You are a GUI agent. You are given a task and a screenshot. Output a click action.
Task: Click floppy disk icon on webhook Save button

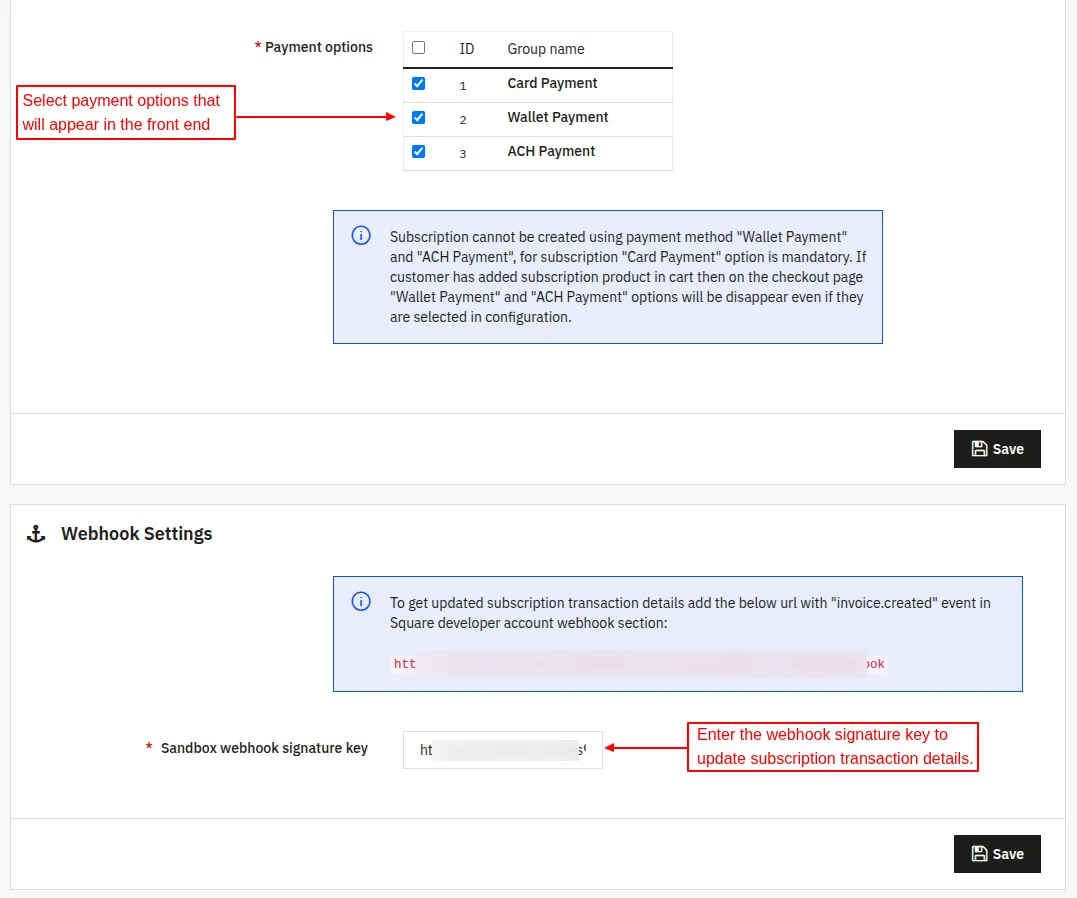tap(979, 853)
